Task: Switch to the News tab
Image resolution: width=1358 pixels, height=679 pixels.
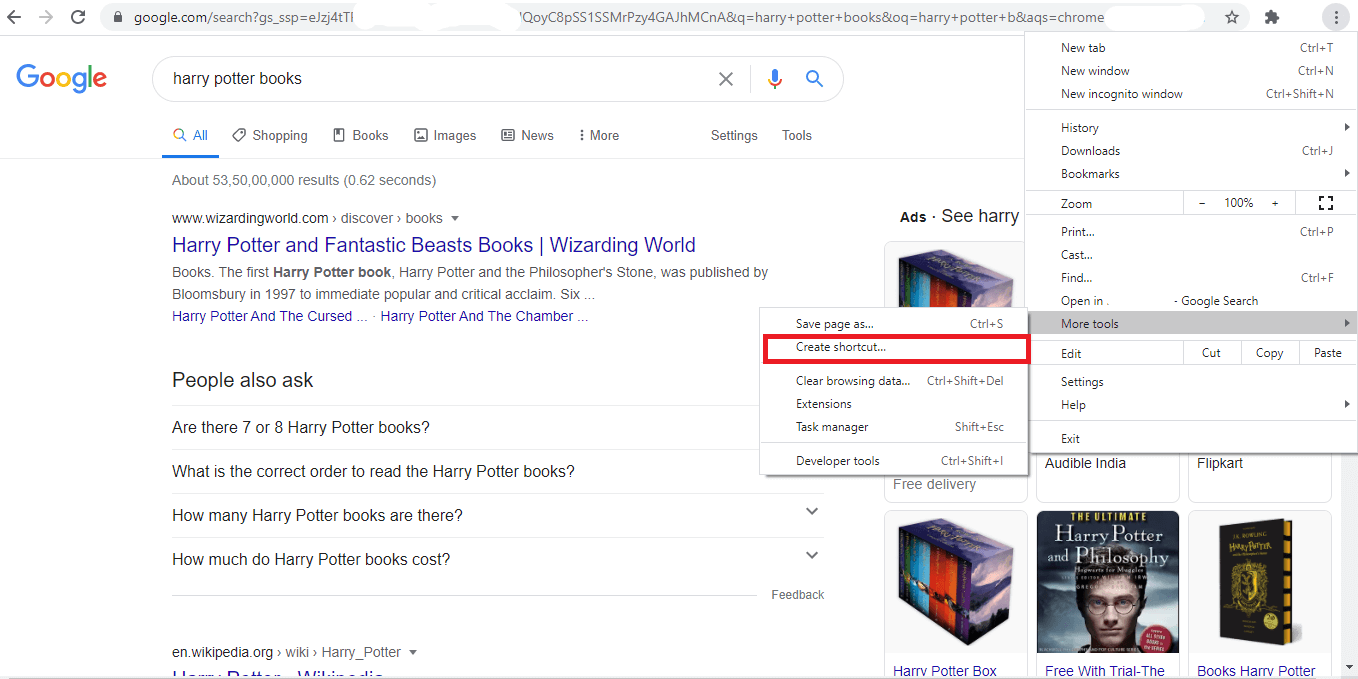Action: point(527,136)
